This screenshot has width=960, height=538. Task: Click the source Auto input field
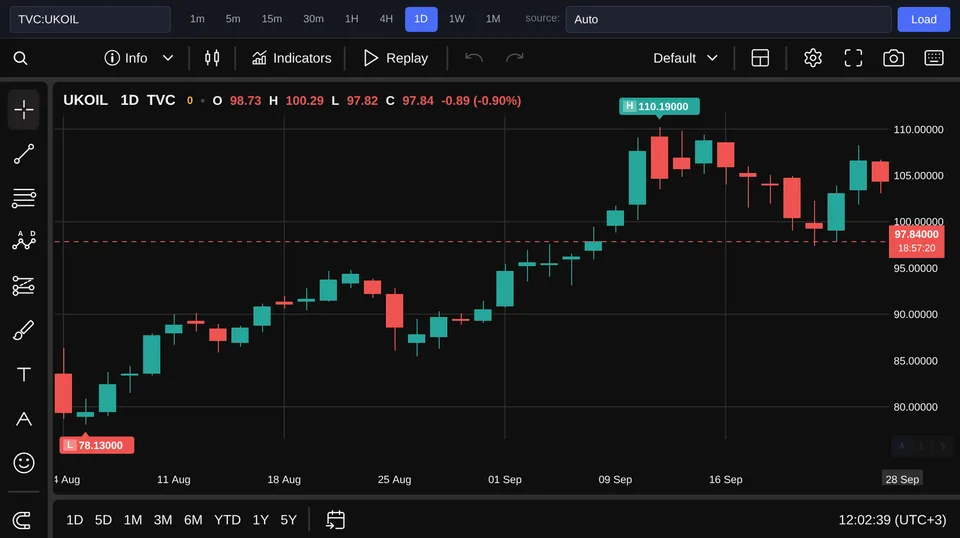click(728, 19)
